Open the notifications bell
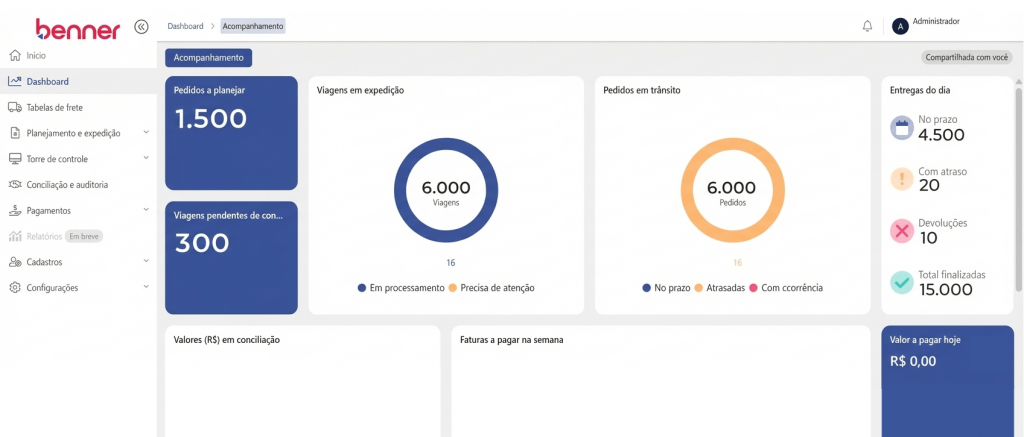 click(x=867, y=26)
